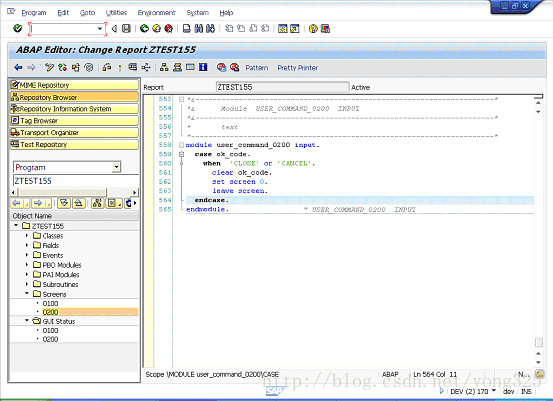553x401 pixels.
Task: Click the yellow Exit icon
Action: (157, 29)
